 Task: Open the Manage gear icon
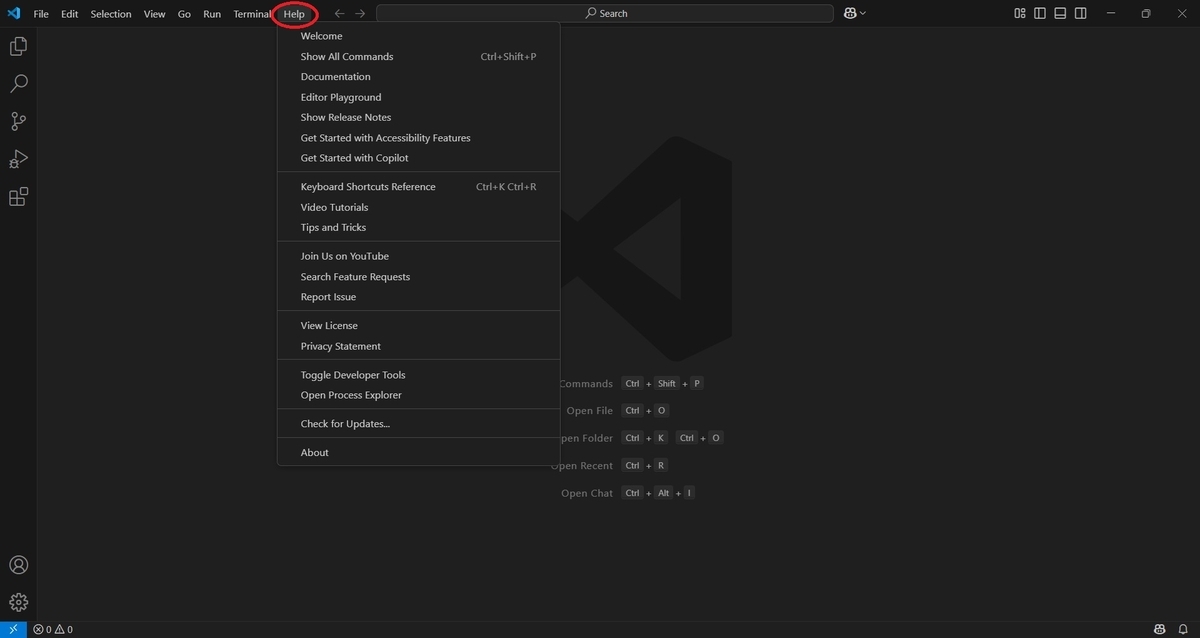click(18, 603)
